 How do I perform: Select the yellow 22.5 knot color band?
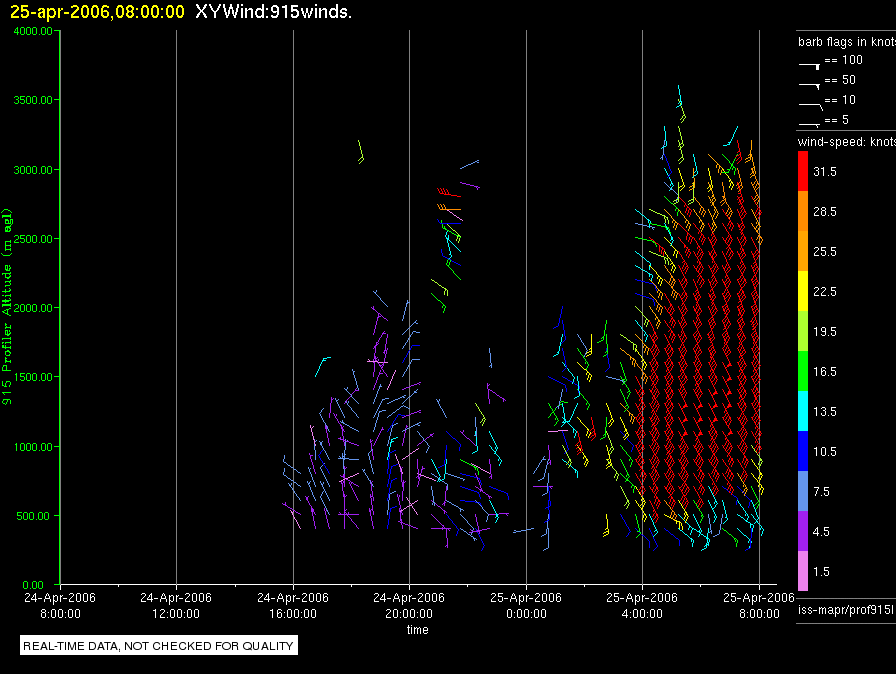point(803,291)
